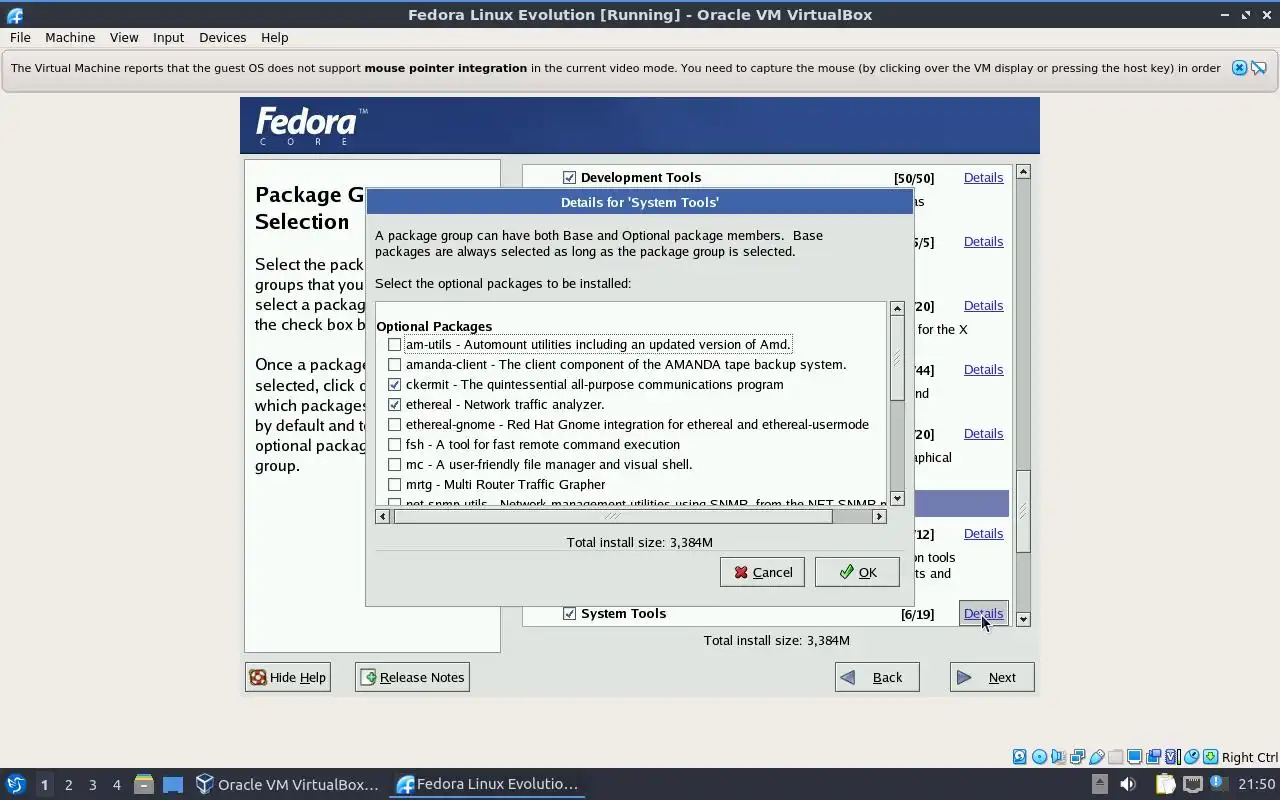Check the ethereal-gnome package checkbox
The width and height of the screenshot is (1280, 800).
point(395,424)
